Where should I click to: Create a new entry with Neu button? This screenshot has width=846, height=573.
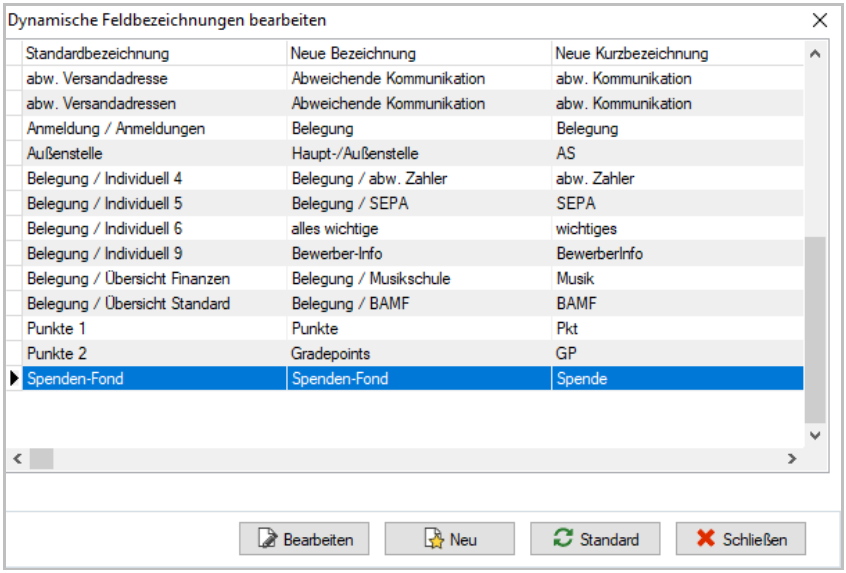449,538
